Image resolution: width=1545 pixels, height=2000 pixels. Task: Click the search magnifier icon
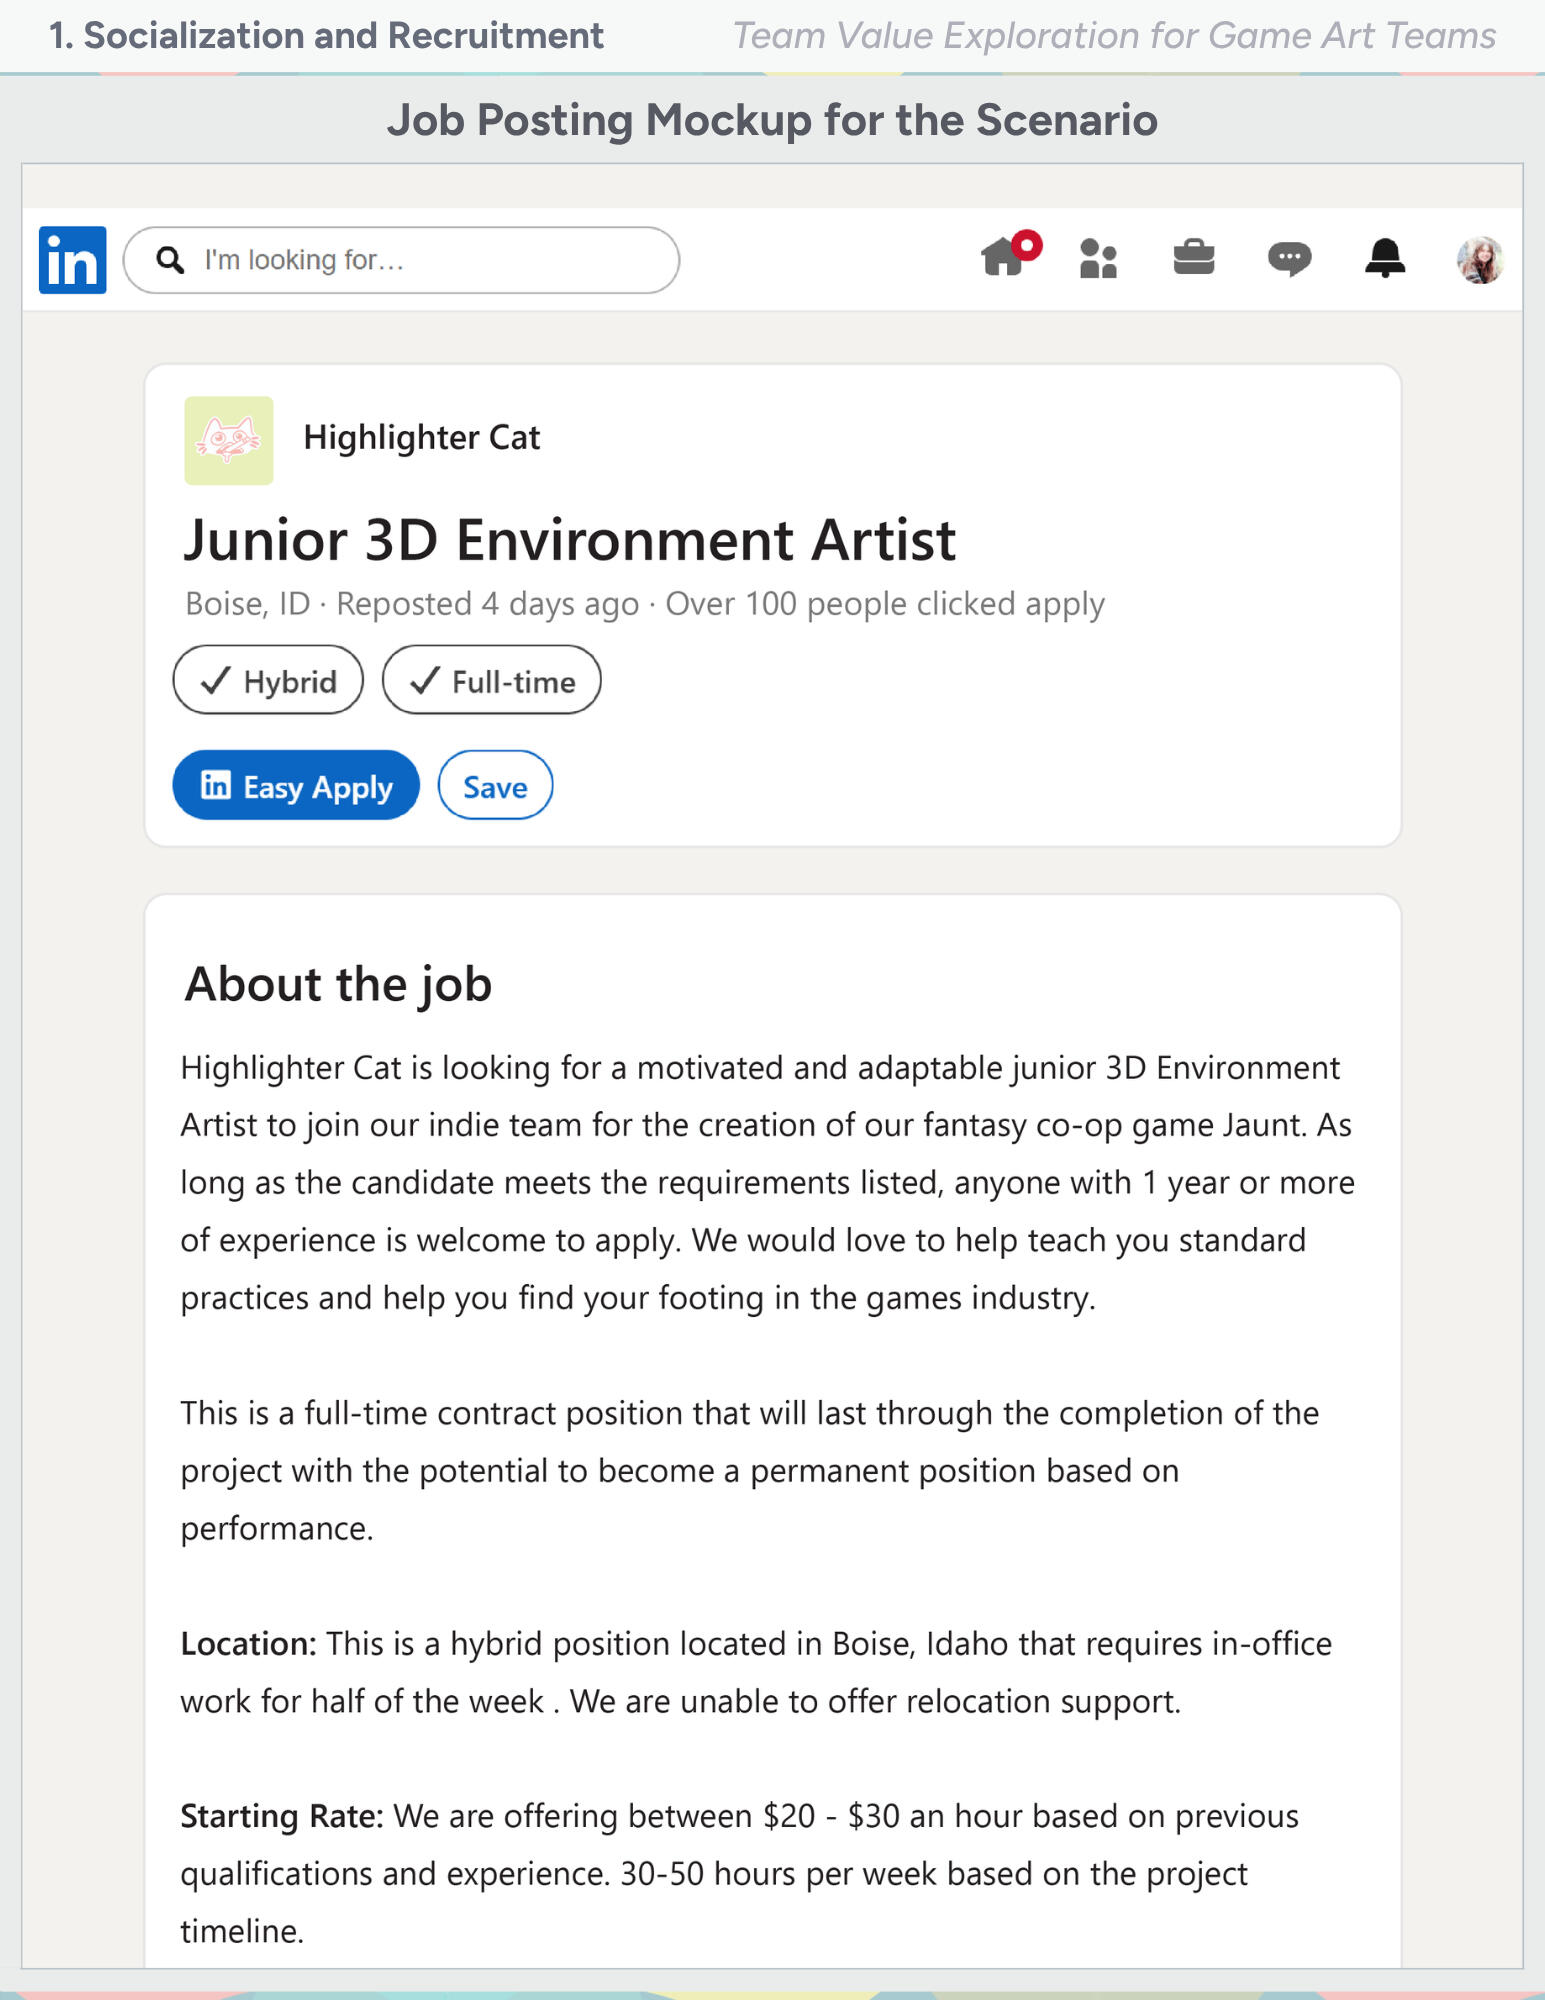(171, 260)
